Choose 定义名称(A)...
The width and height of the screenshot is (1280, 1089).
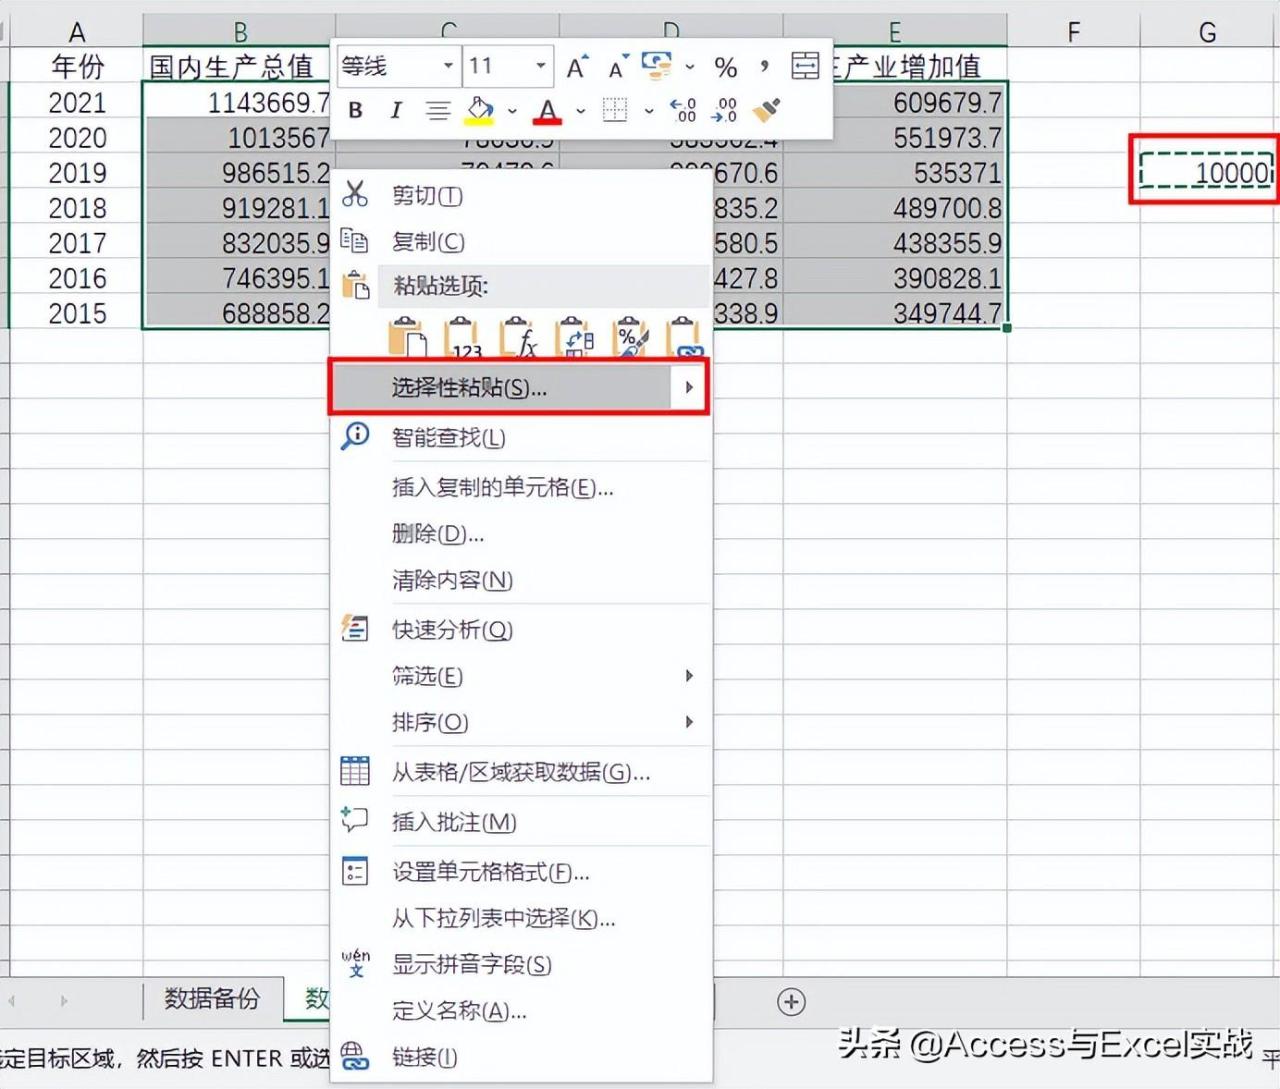coord(521,1011)
